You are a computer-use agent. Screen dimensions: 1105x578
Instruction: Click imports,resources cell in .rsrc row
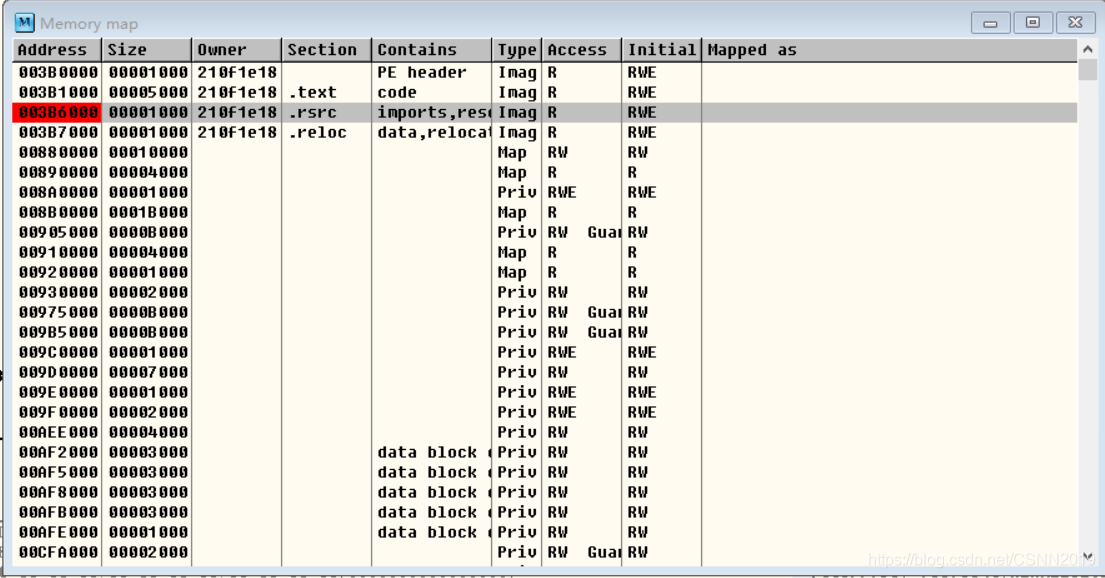[433, 113]
